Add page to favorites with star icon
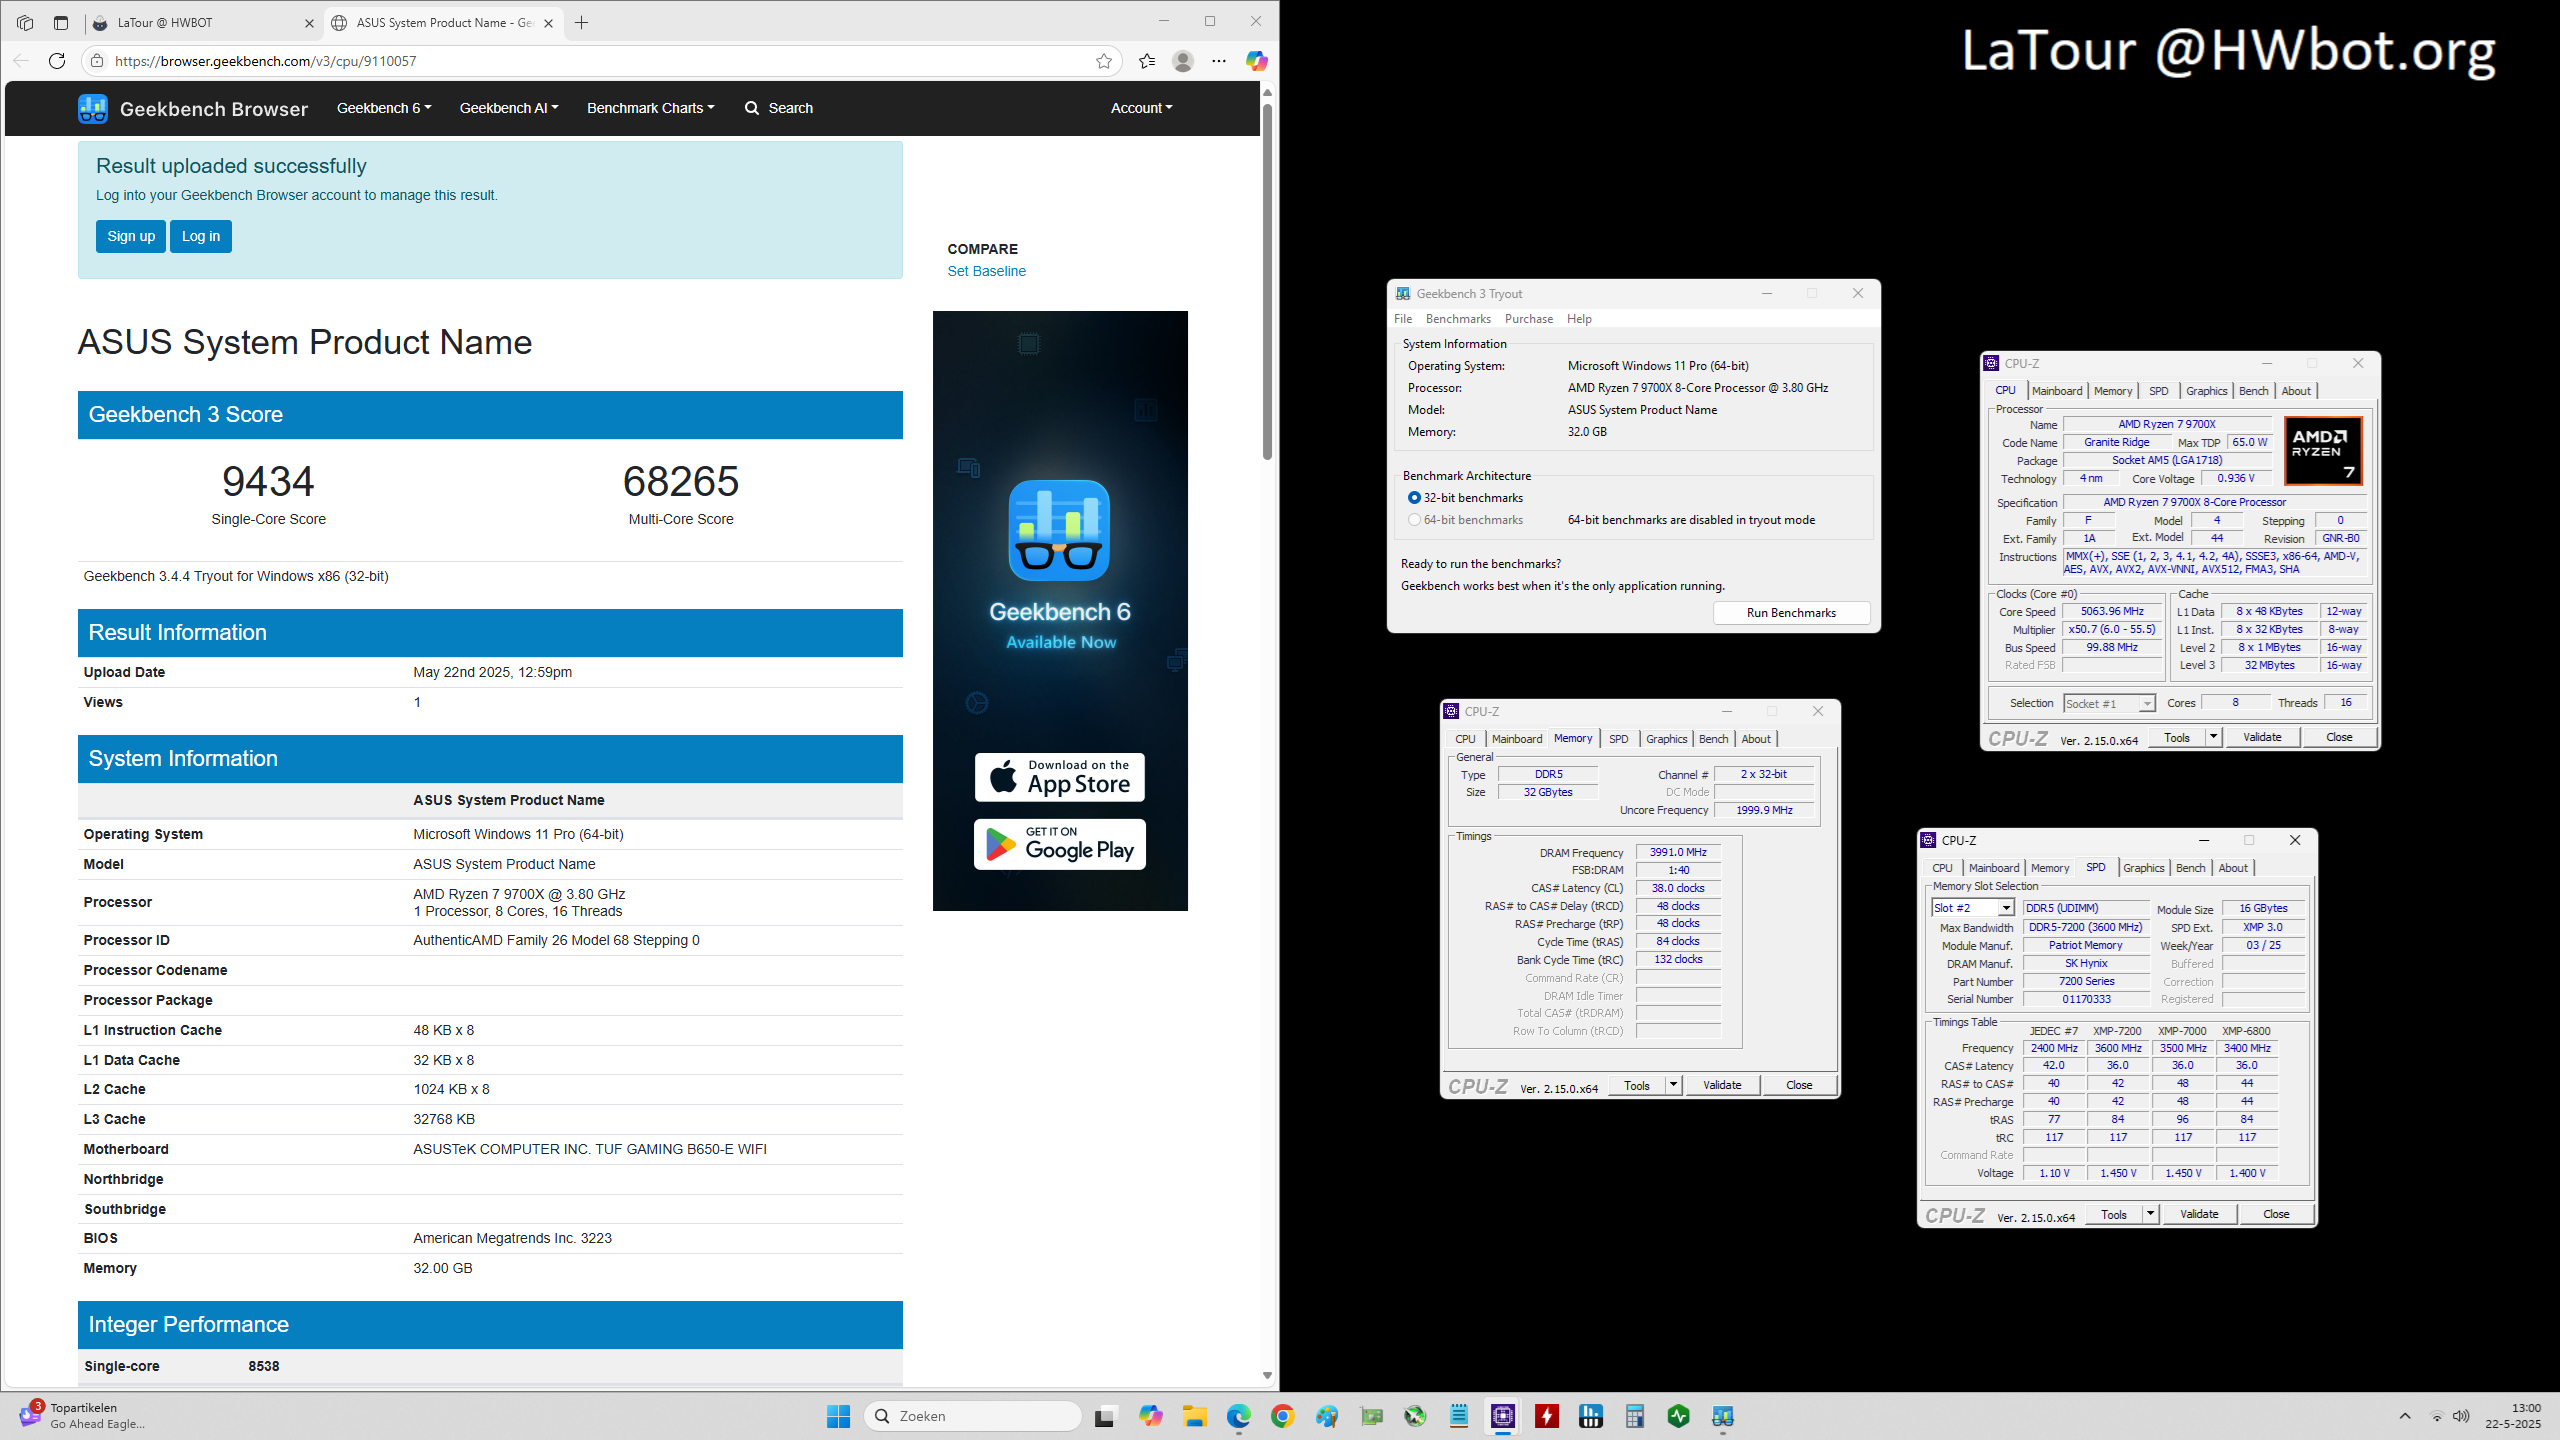This screenshot has width=2560, height=1440. (x=1104, y=61)
